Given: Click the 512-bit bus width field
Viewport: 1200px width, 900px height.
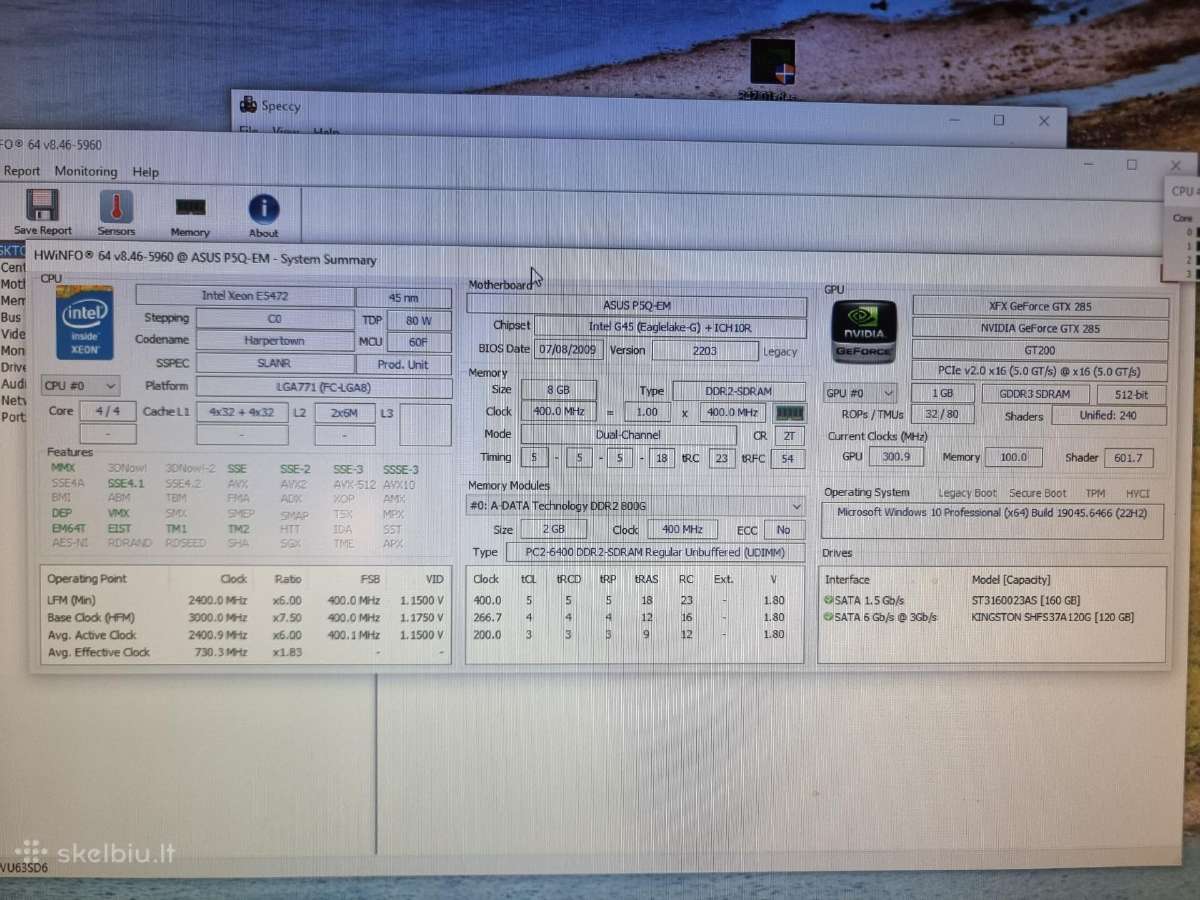Looking at the screenshot, I should 1132,395.
